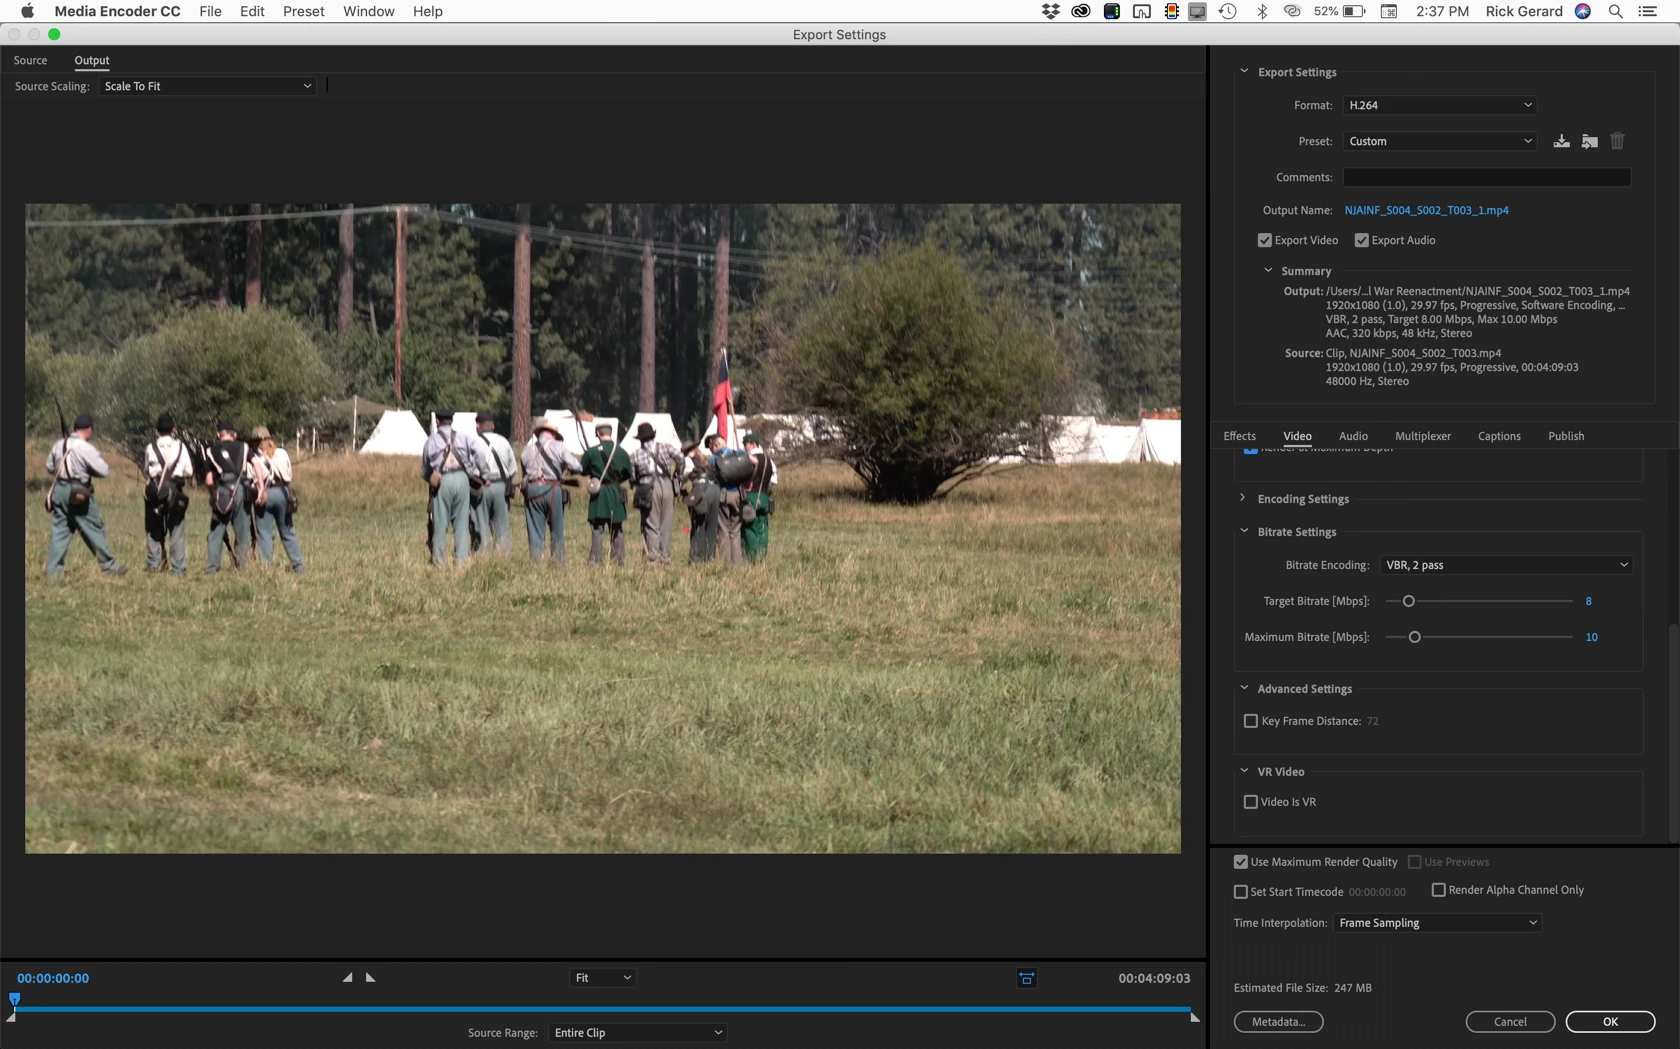Click the current timecode 00:00:00:00
The image size is (1680, 1049).
tap(53, 978)
